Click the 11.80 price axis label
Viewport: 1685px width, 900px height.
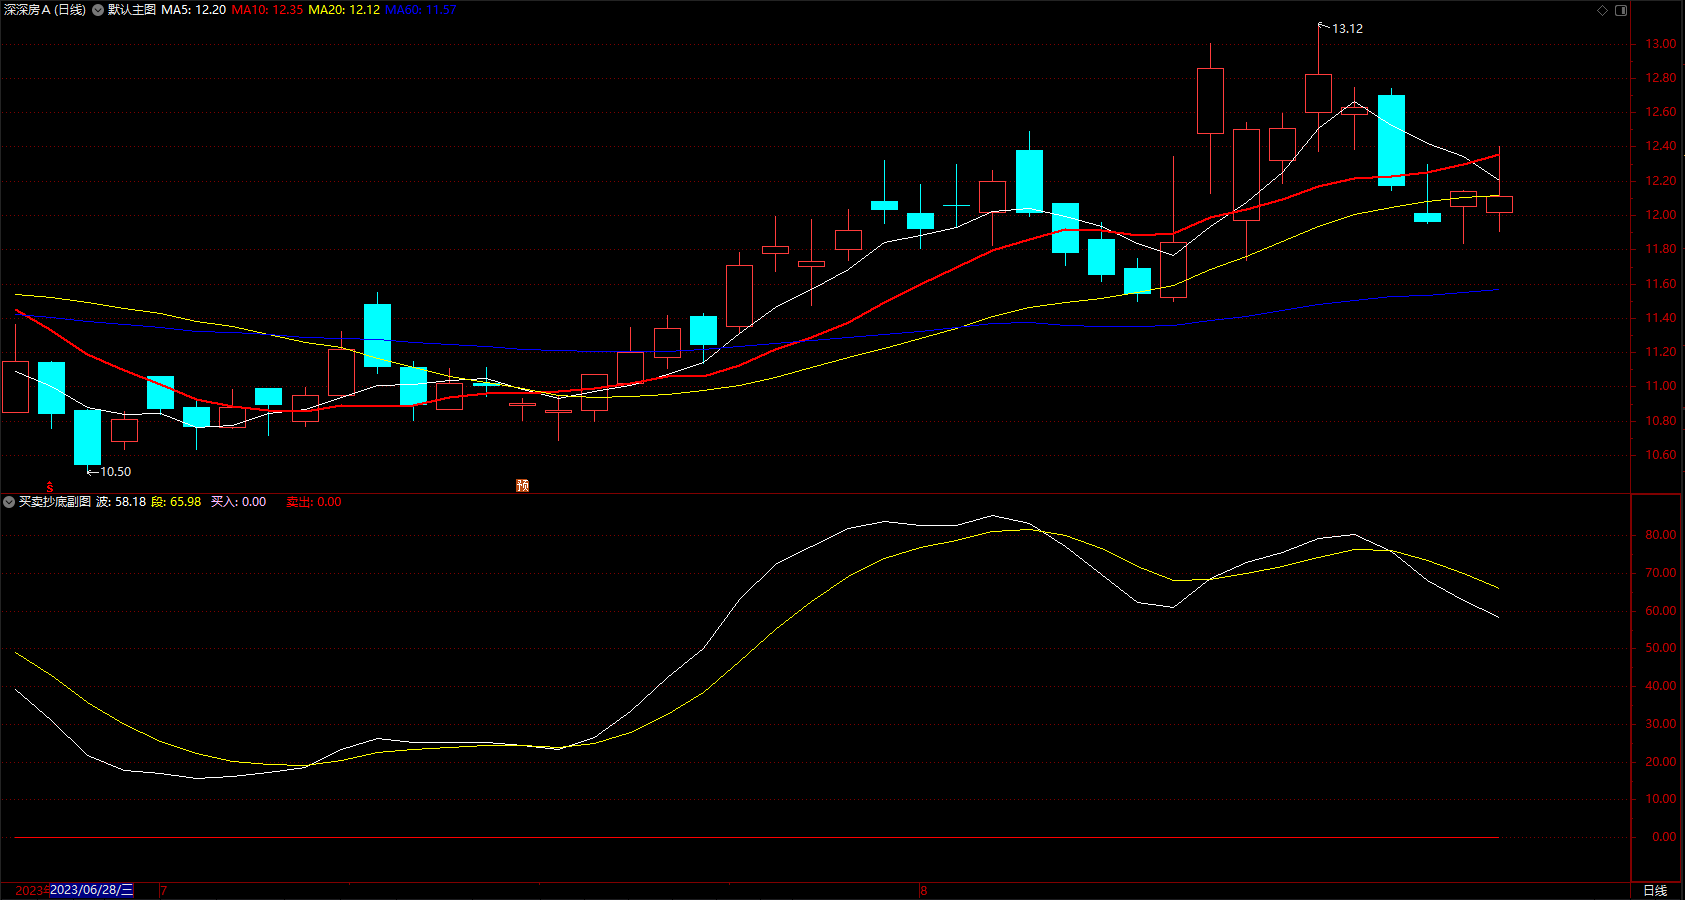pyautogui.click(x=1661, y=249)
